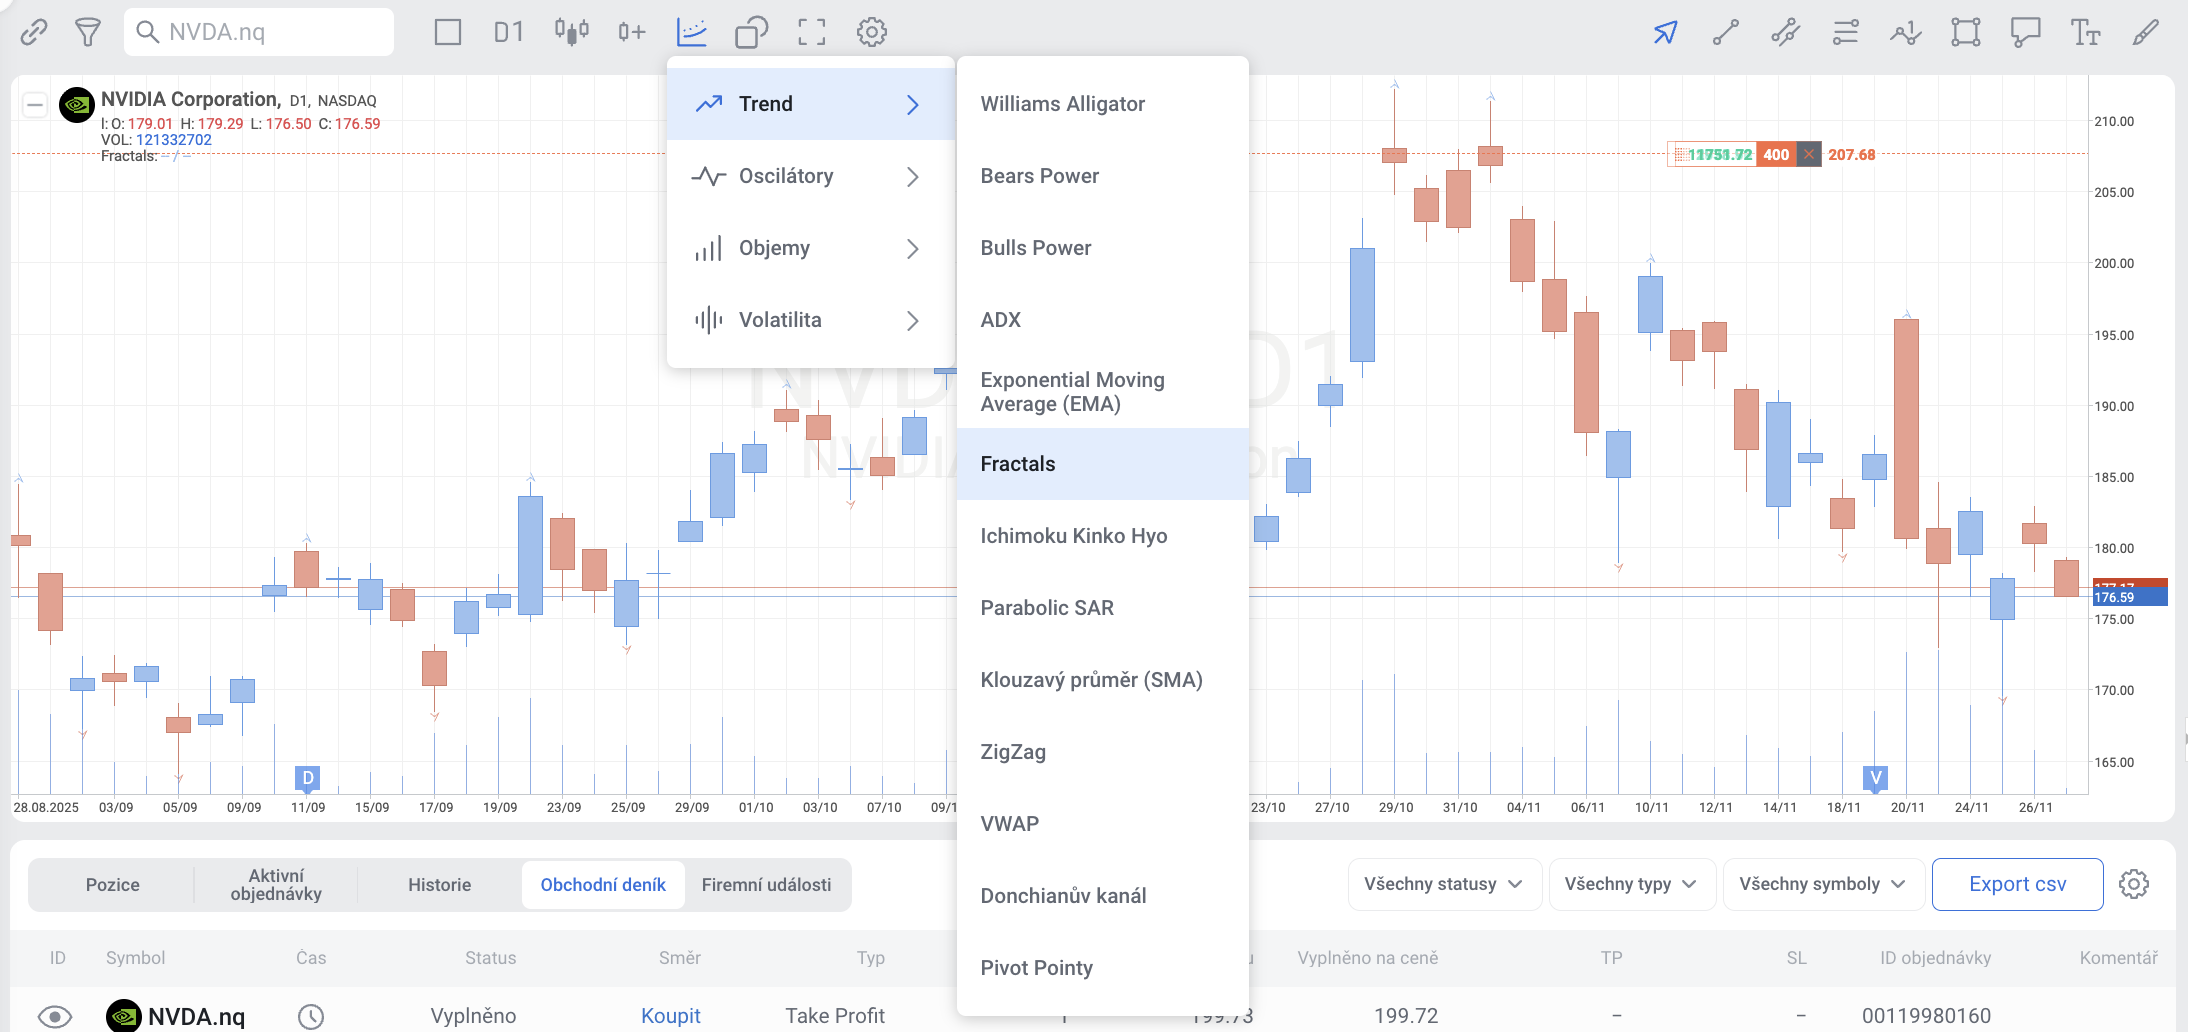
Task: Click the V event marker on timeline
Action: pos(1876,778)
